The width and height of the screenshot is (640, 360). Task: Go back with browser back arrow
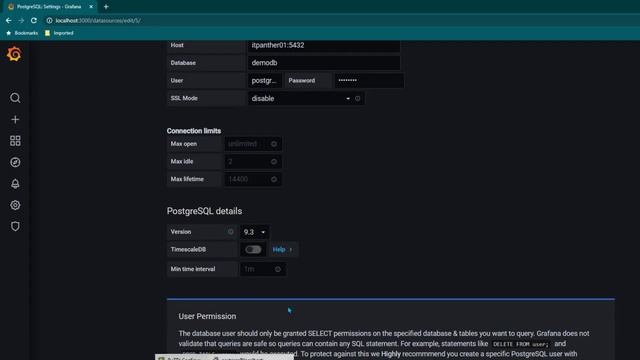[9, 20]
